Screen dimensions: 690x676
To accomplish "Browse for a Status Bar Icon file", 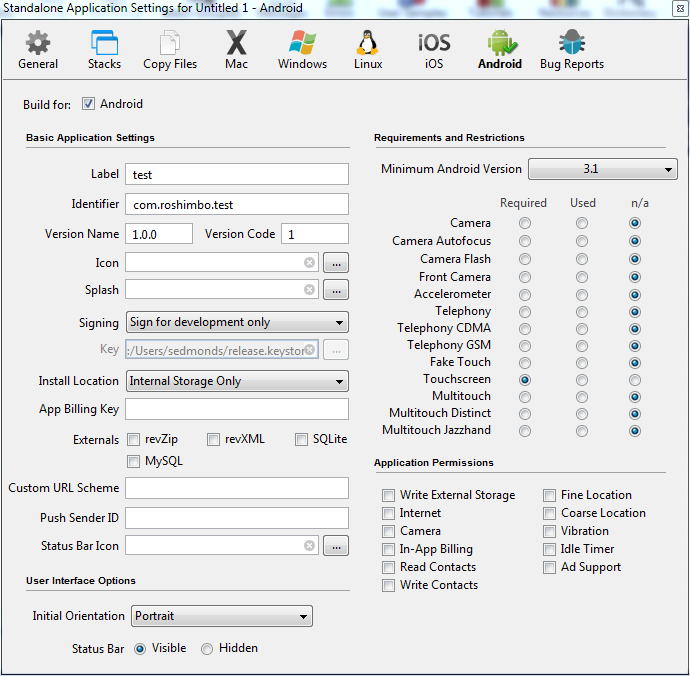I will [336, 546].
